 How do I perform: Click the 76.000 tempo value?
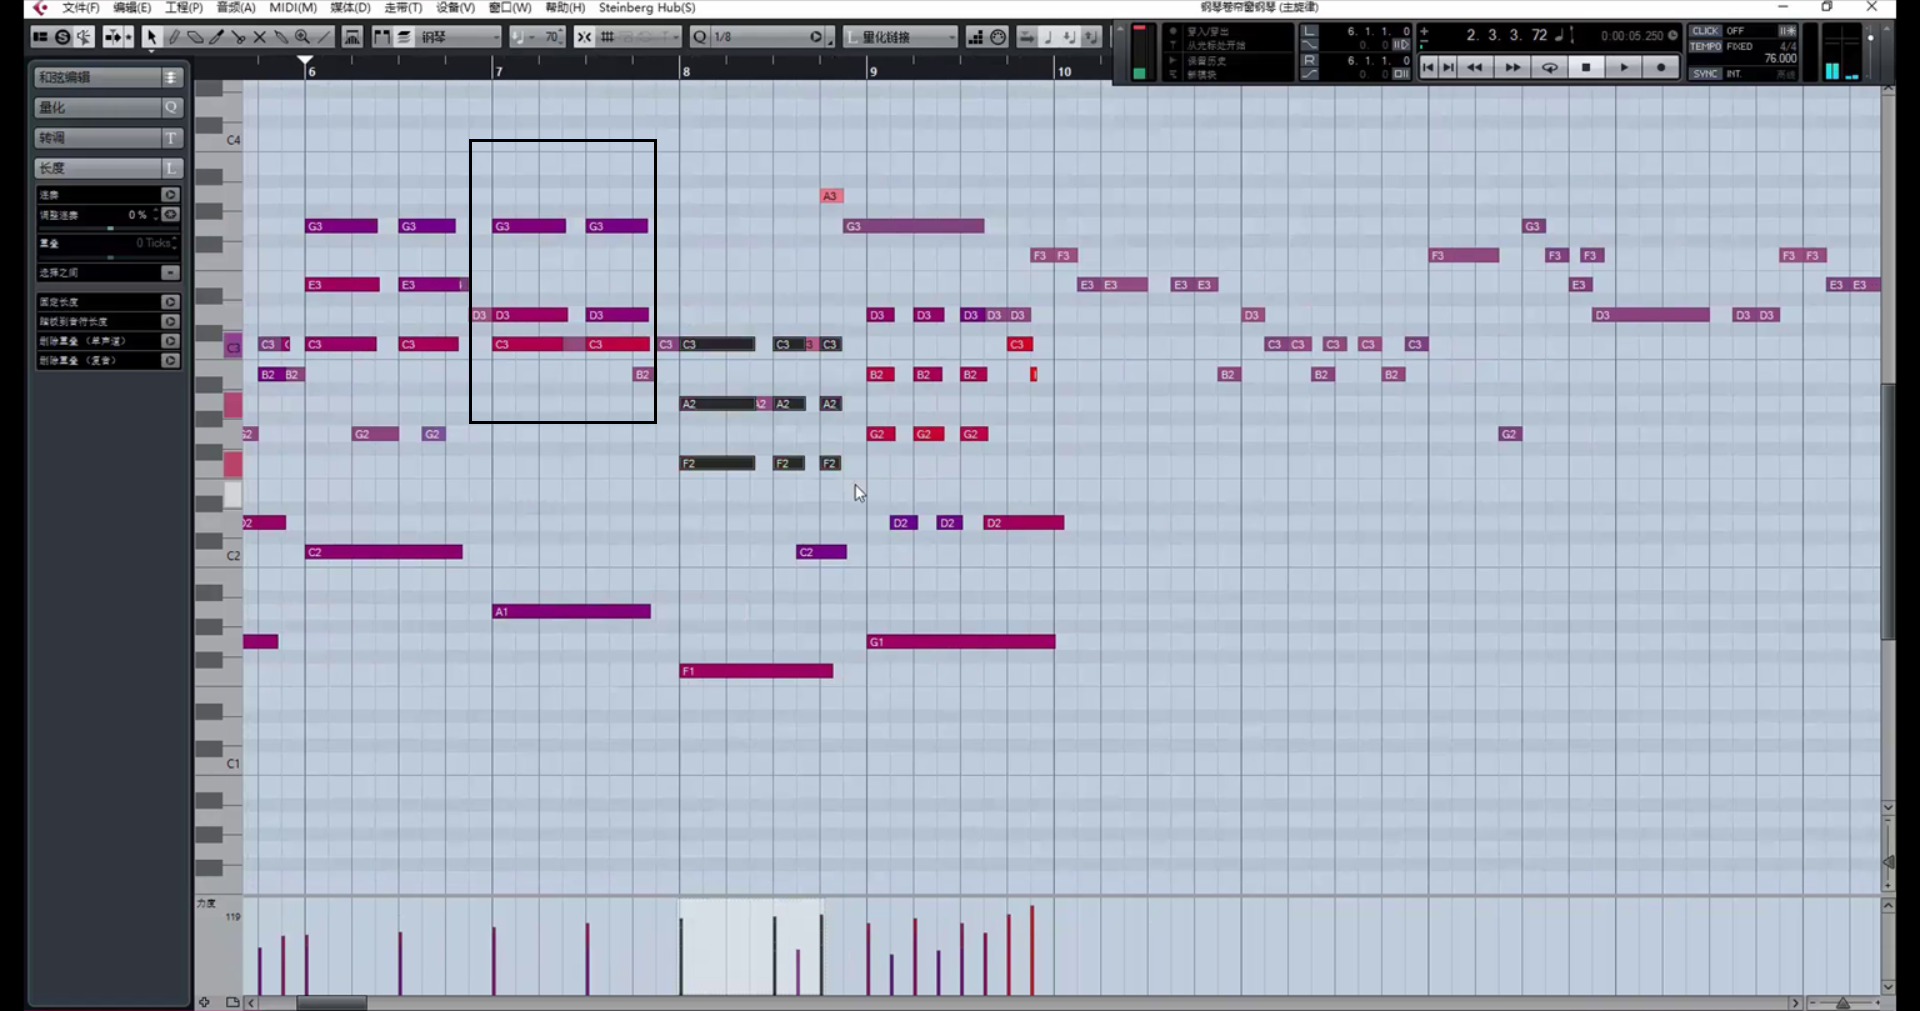[x=1780, y=59]
